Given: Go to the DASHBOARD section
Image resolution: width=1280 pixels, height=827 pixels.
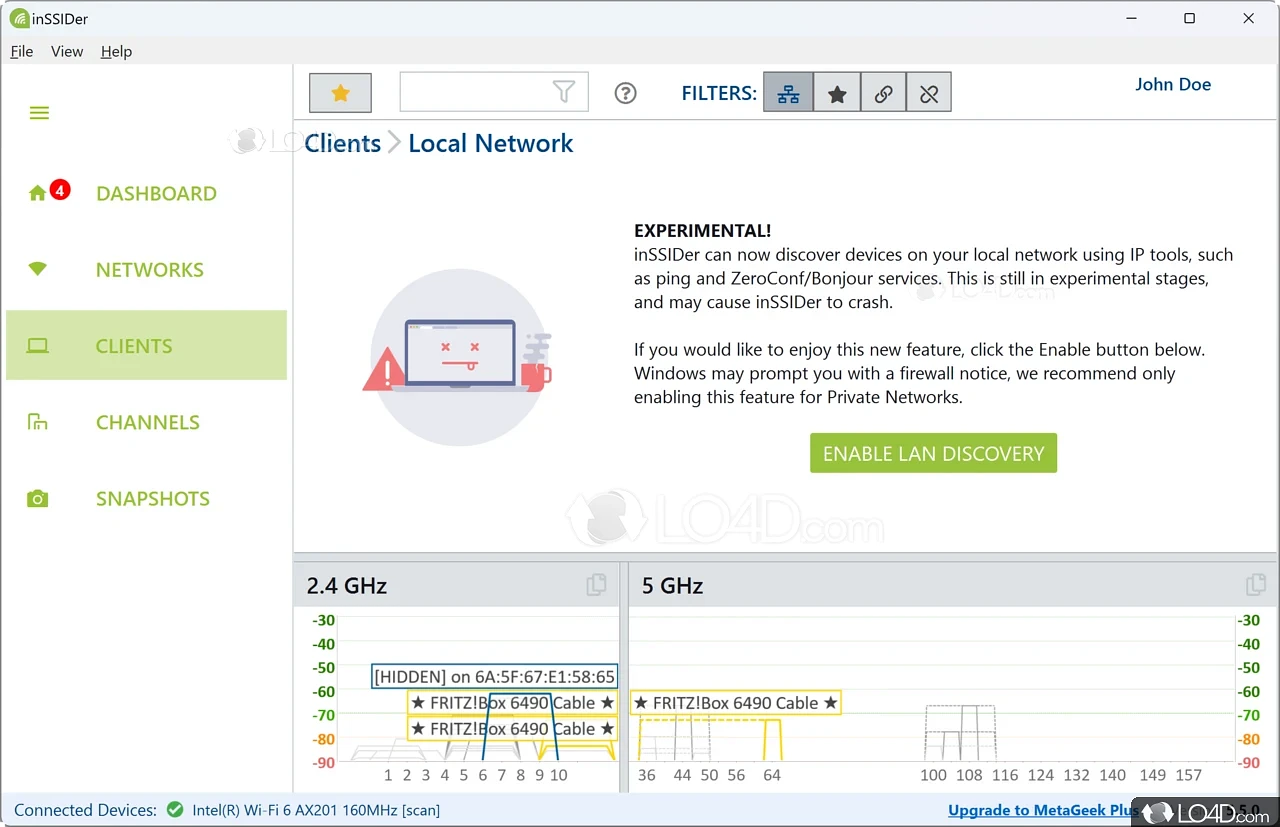Looking at the screenshot, I should click(x=156, y=194).
